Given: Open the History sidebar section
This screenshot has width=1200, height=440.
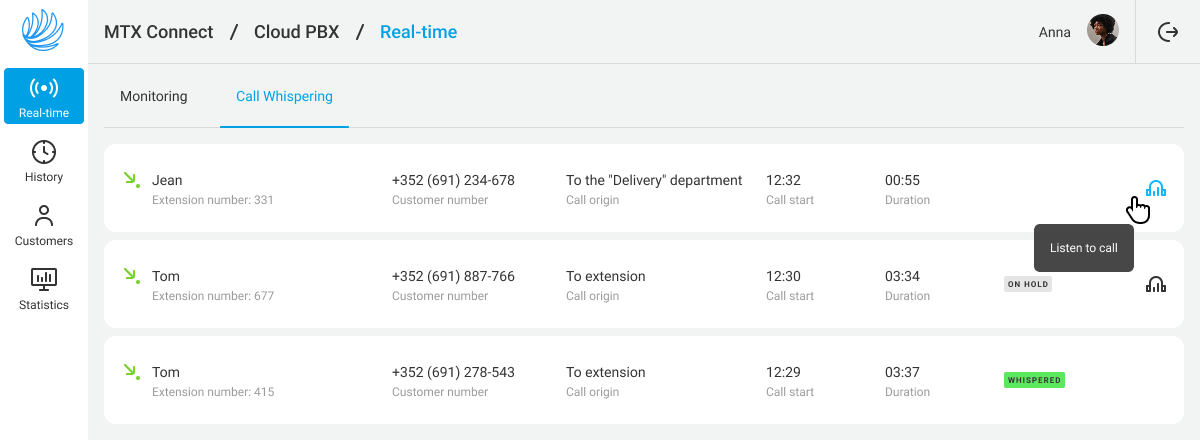Looking at the screenshot, I should click(x=44, y=161).
